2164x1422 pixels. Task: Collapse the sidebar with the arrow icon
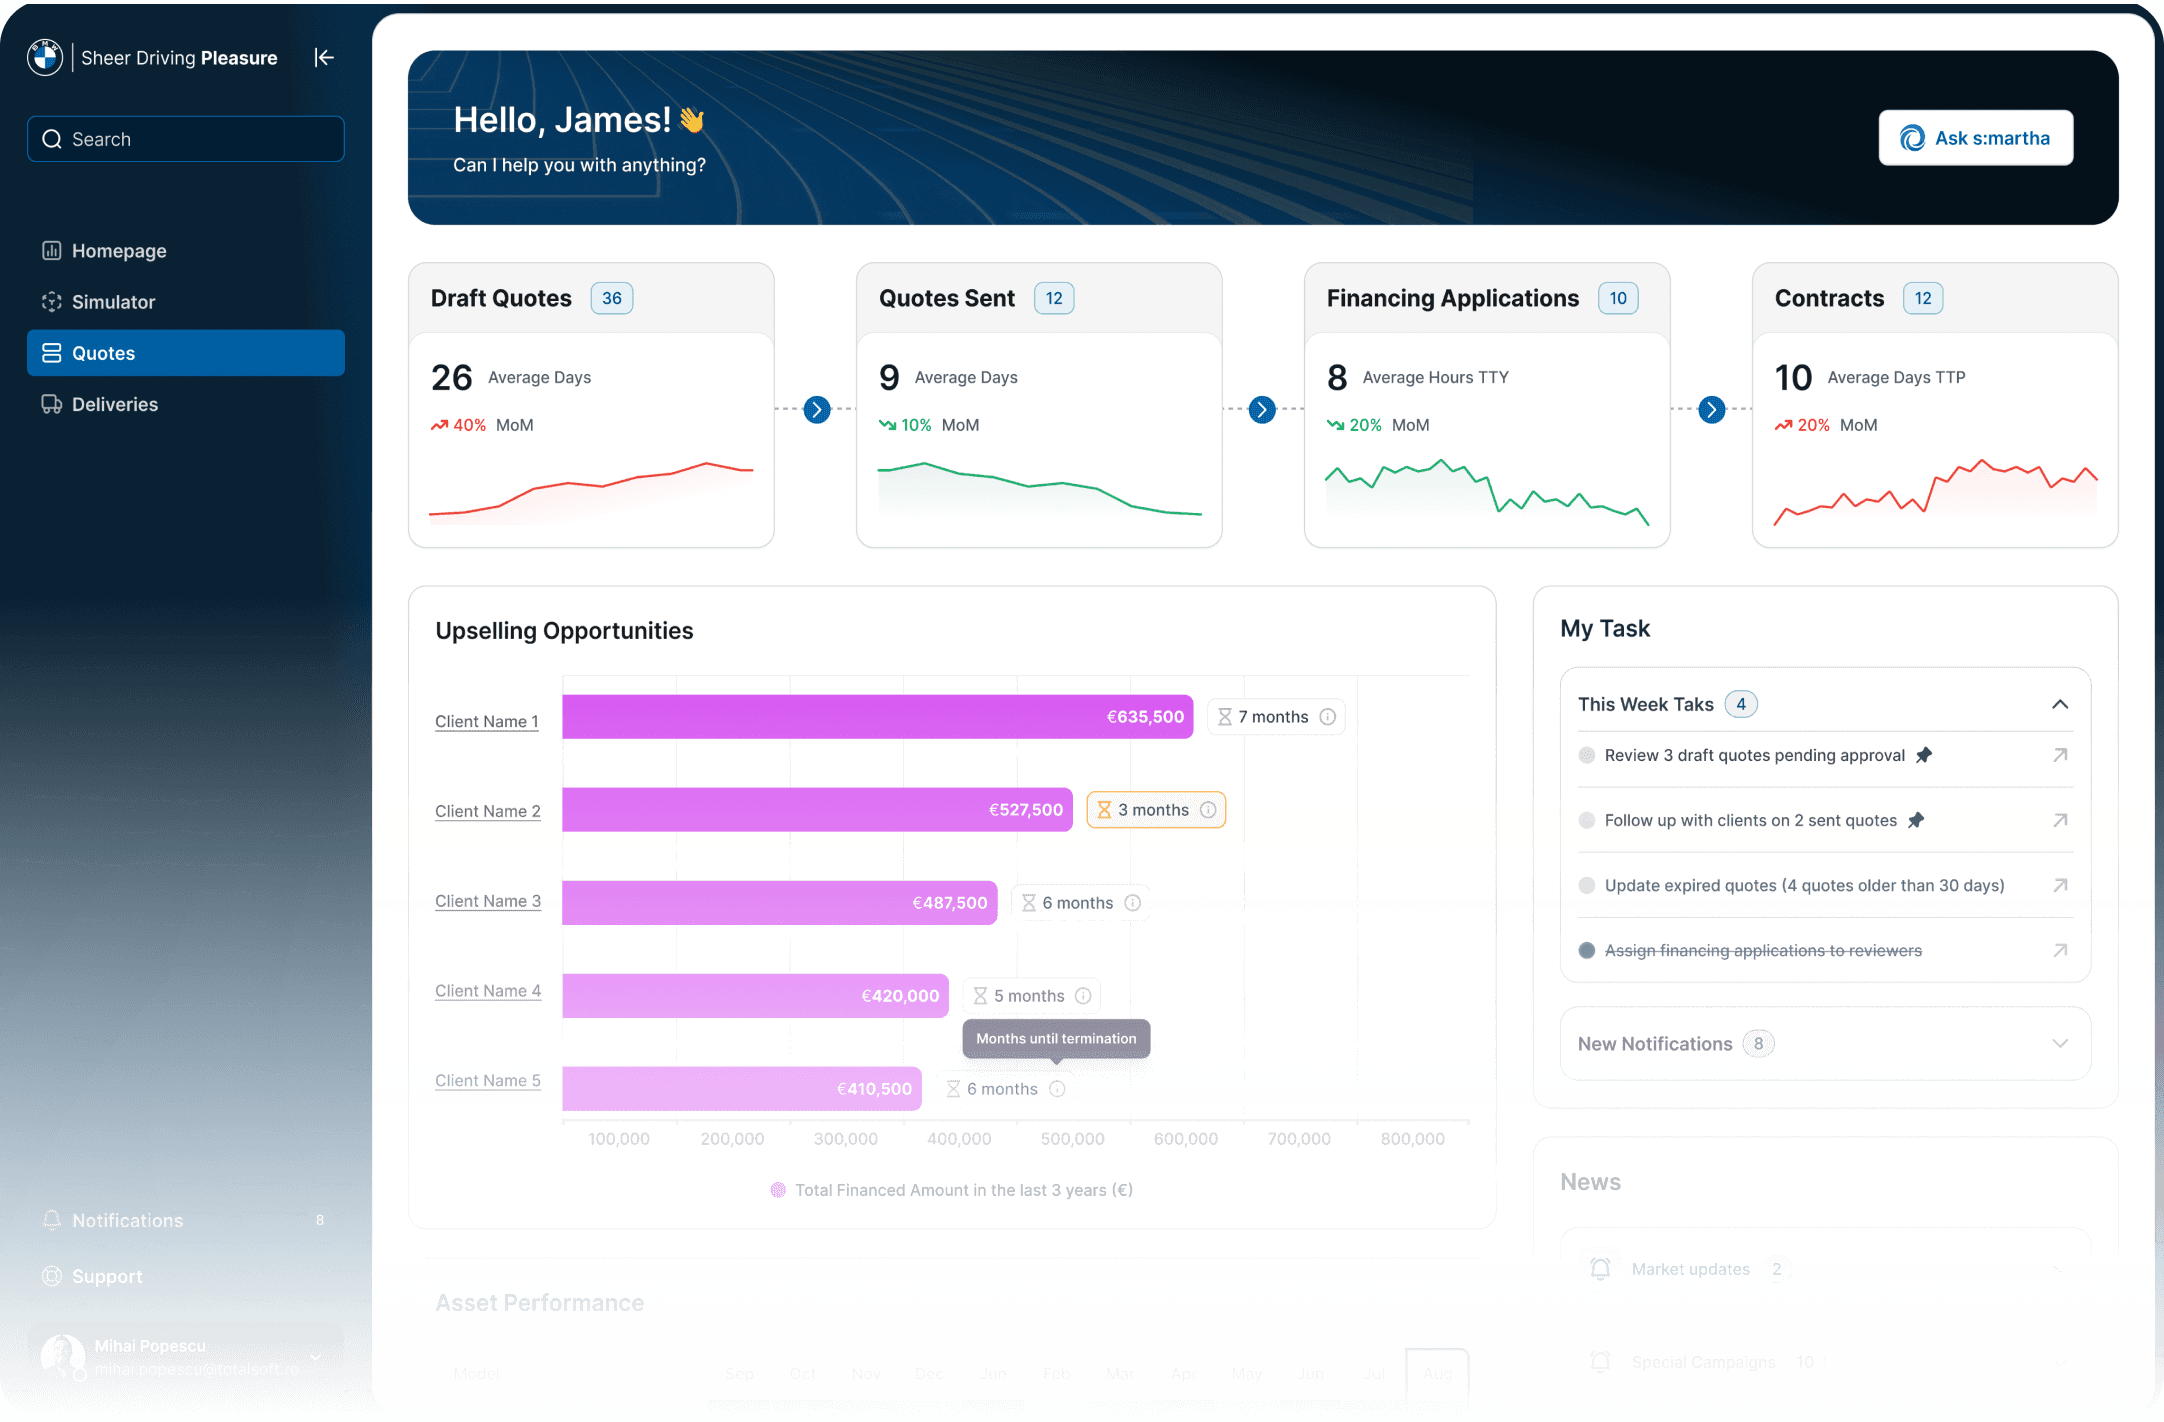click(324, 58)
